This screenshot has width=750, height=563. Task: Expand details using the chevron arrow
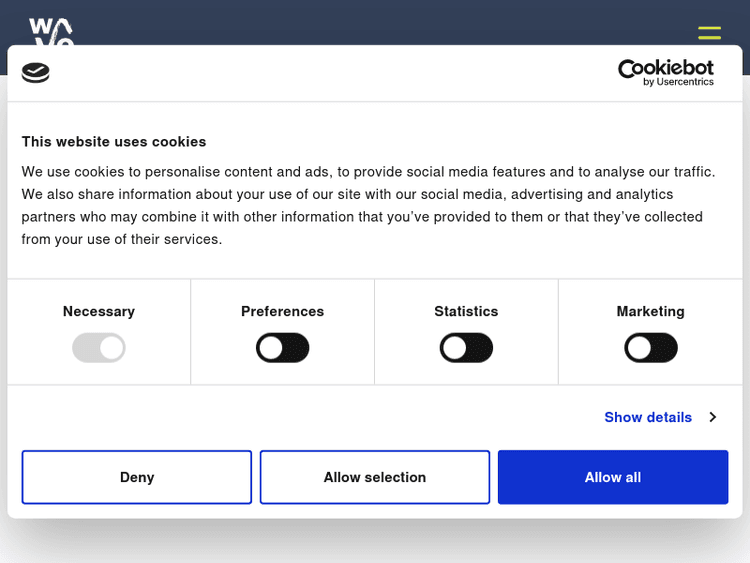(712, 417)
